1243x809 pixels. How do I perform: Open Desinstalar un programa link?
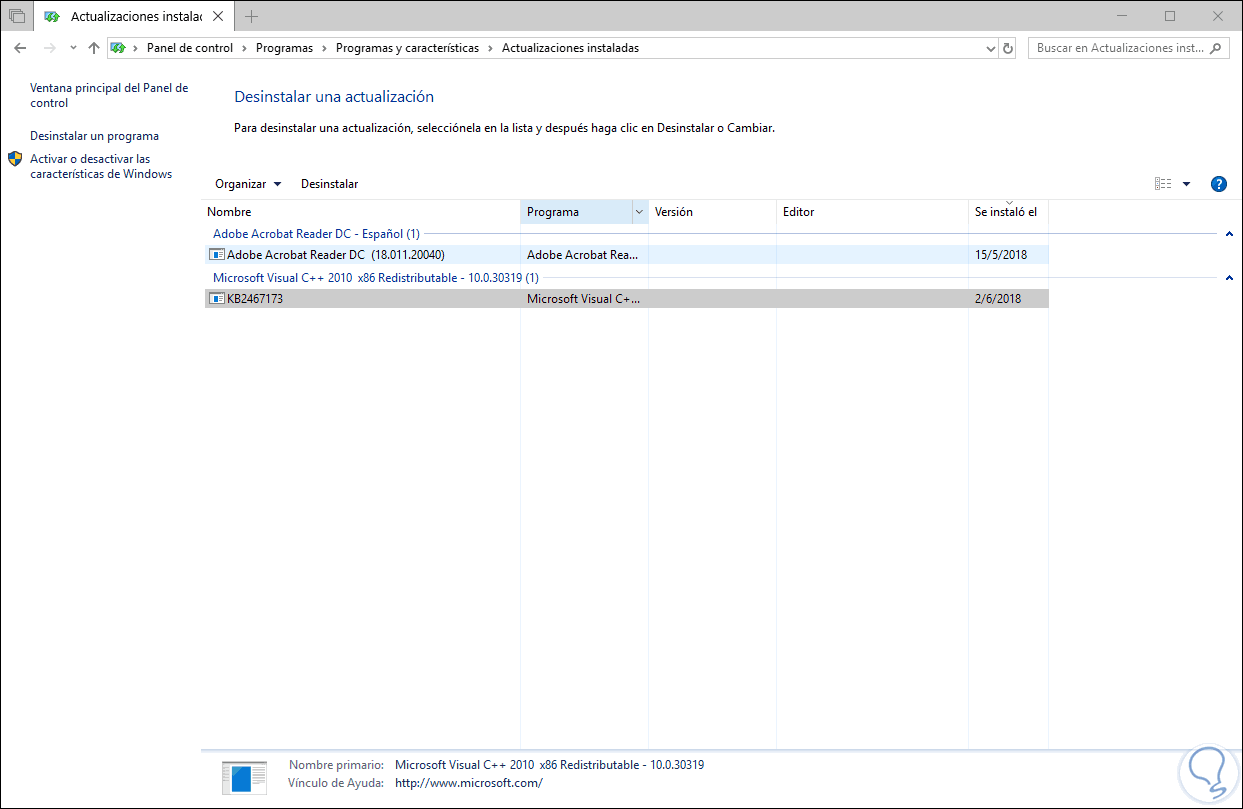click(x=94, y=136)
